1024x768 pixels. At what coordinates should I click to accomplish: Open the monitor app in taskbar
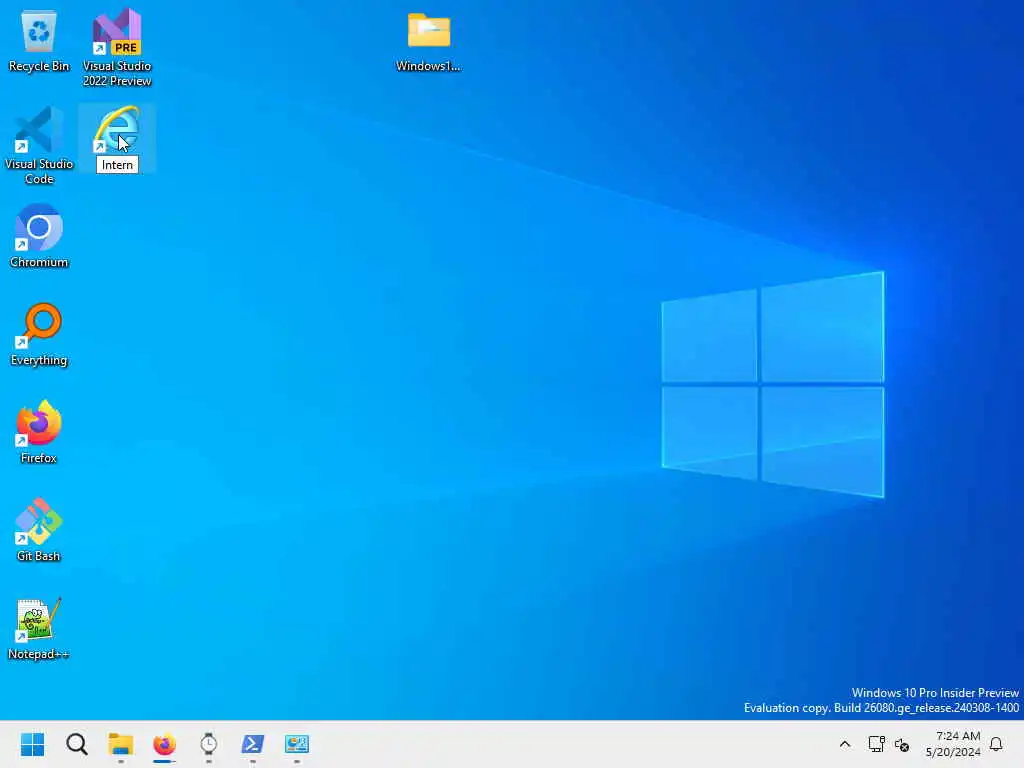click(x=296, y=744)
